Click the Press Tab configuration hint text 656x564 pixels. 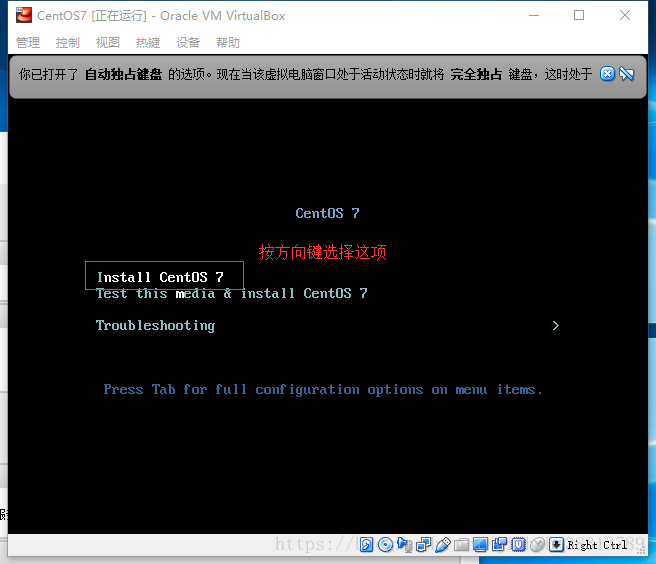point(323,390)
